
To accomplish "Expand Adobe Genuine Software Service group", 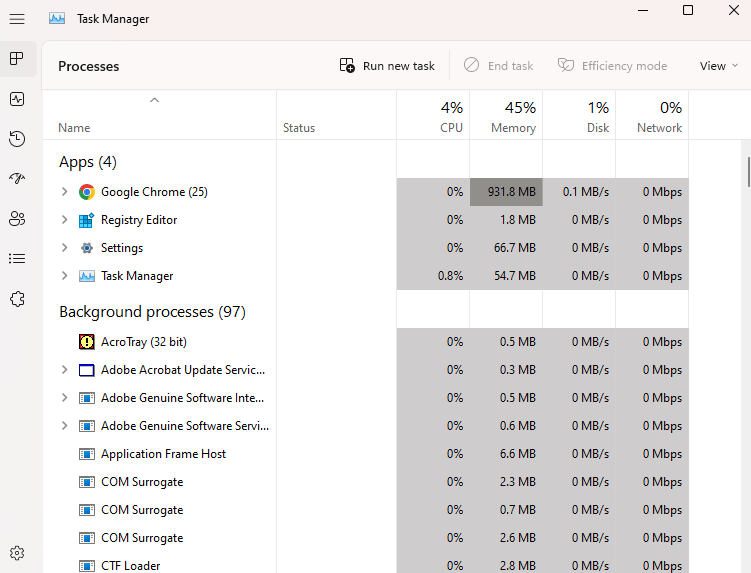I will [64, 425].
